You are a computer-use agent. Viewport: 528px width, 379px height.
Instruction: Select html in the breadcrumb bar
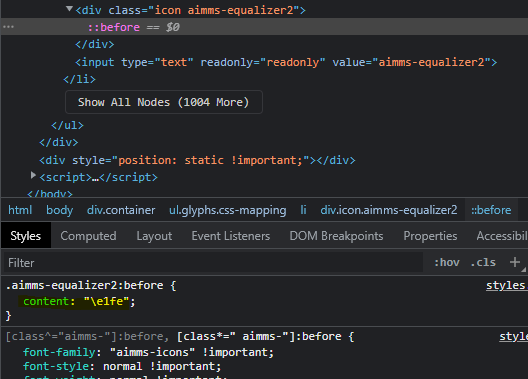[20, 210]
